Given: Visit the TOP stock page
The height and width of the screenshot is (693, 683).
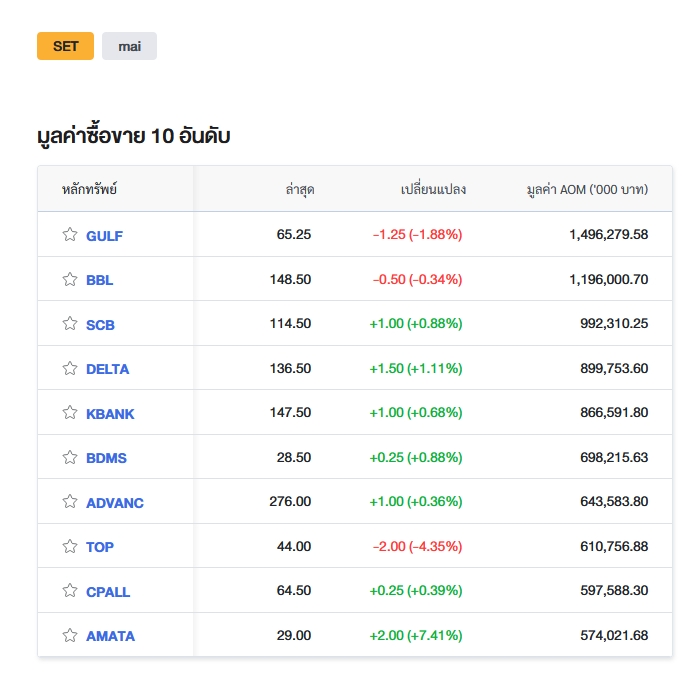Looking at the screenshot, I should pyautogui.click(x=100, y=547).
